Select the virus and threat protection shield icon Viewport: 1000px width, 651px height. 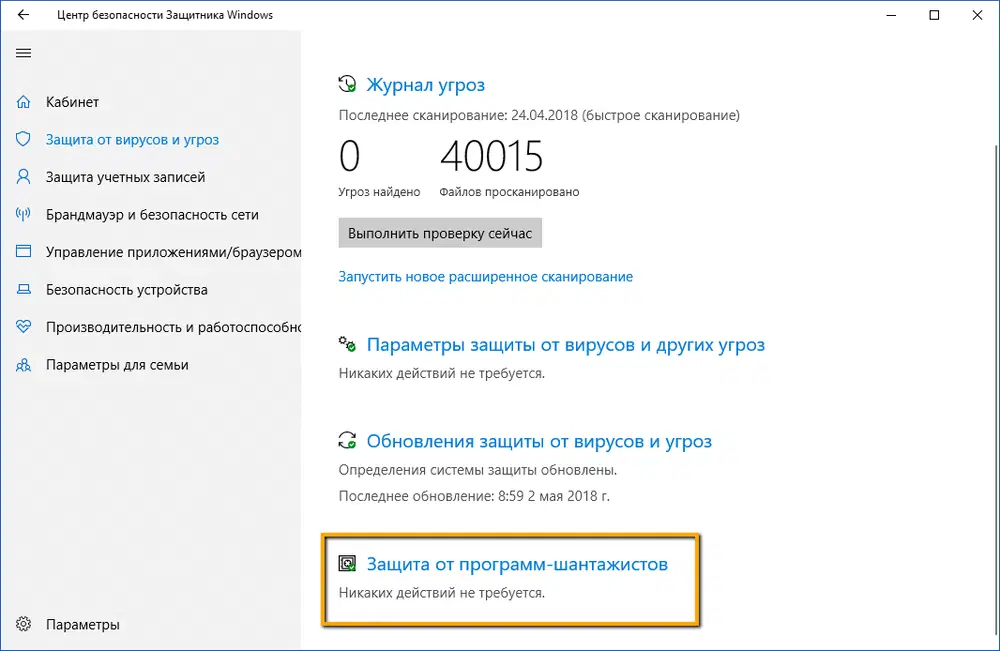tap(23, 139)
